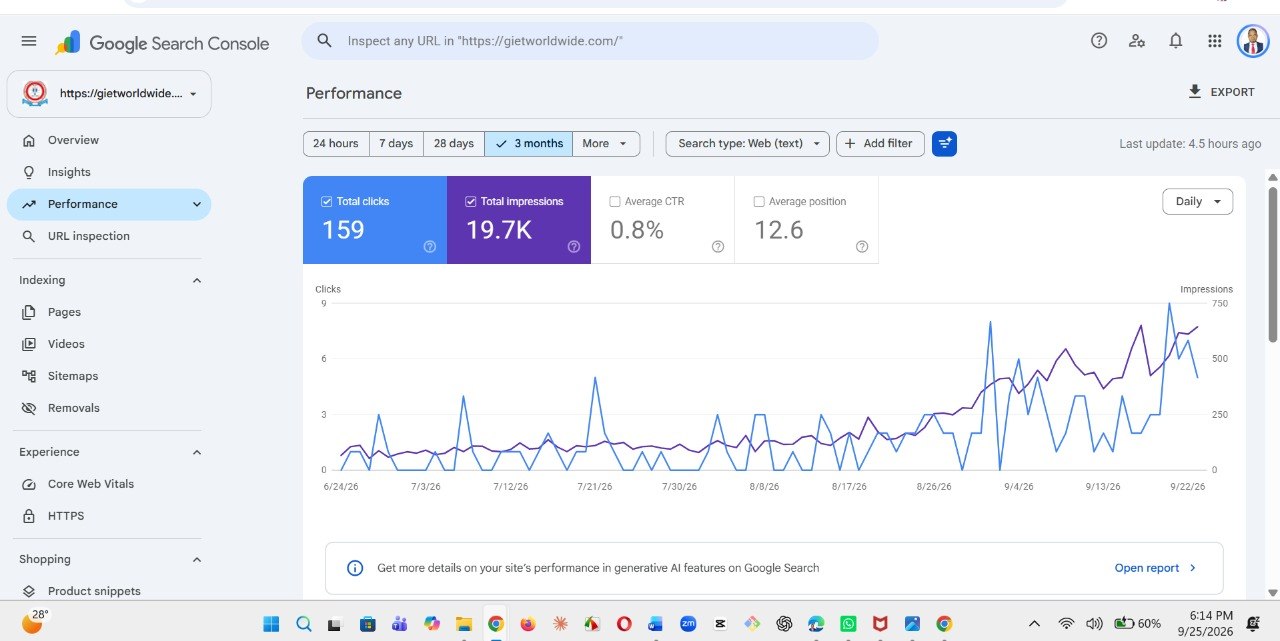Enable the Average CTR checkbox
1280x641 pixels.
[615, 201]
